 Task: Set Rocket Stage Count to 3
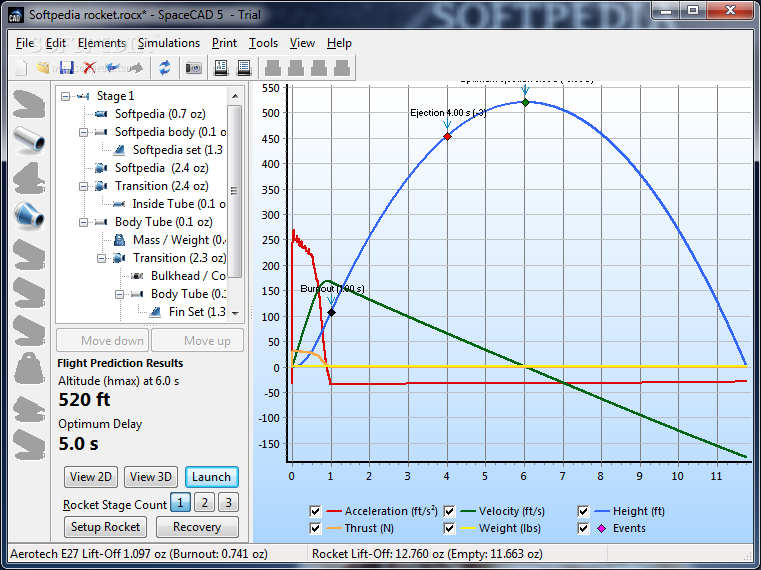(228, 503)
